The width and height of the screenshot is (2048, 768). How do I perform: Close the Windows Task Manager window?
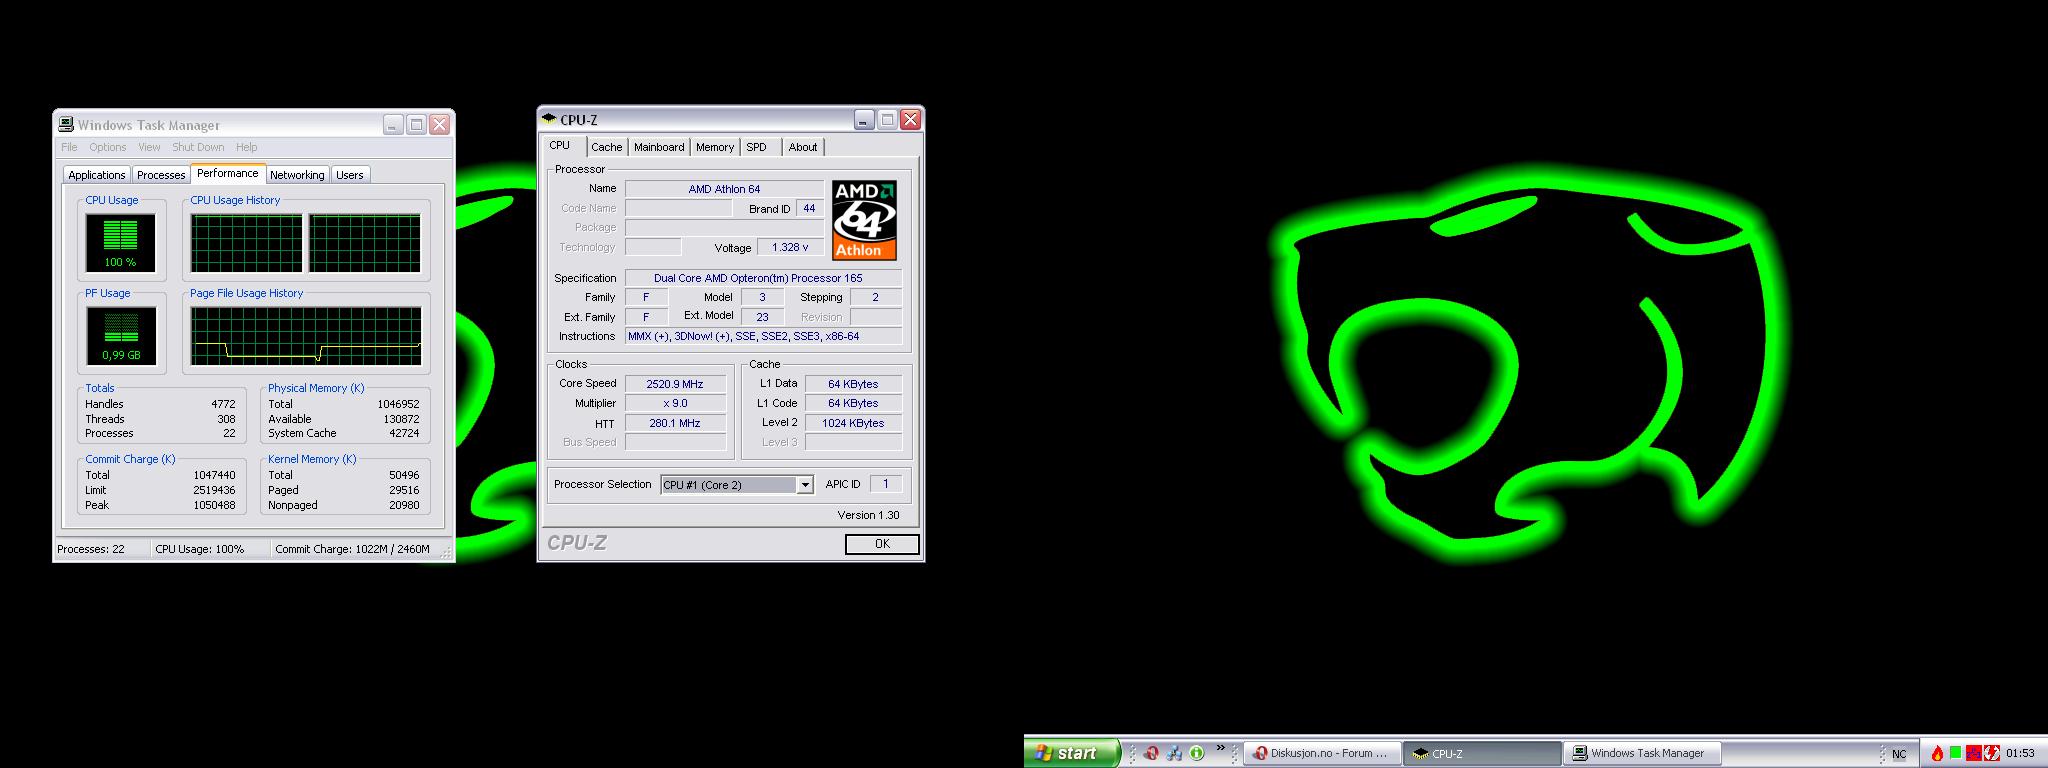(x=439, y=124)
